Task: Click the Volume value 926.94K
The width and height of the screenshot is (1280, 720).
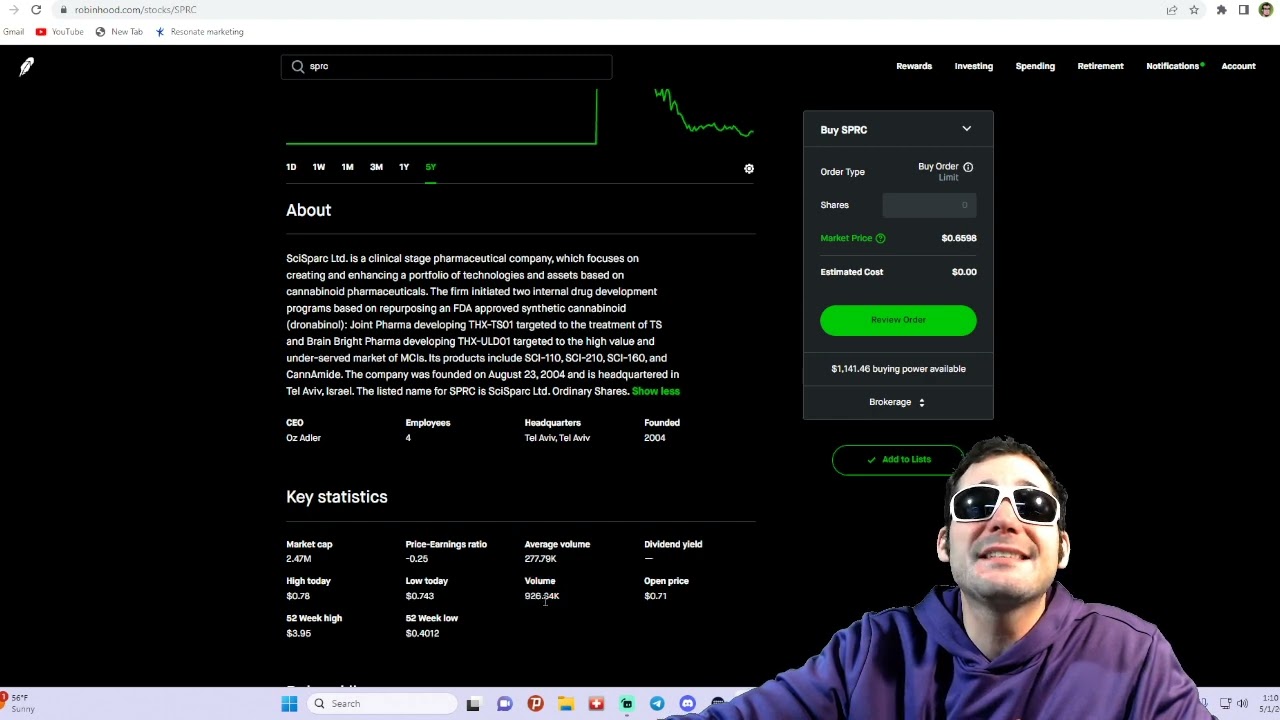Action: pos(542,596)
